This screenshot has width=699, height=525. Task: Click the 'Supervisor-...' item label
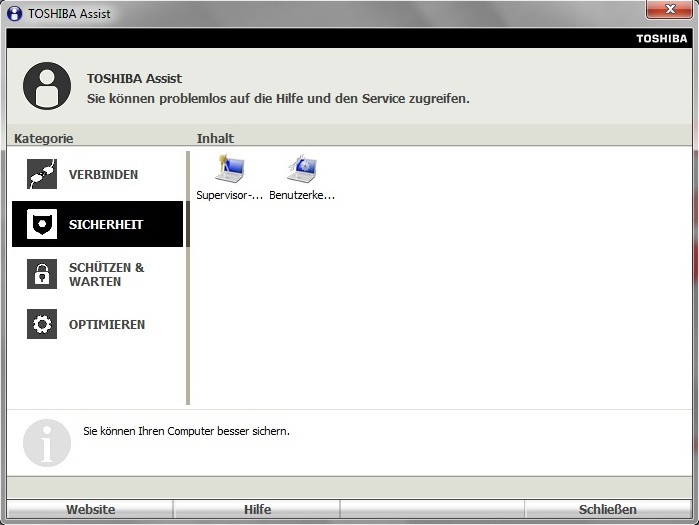pos(230,196)
